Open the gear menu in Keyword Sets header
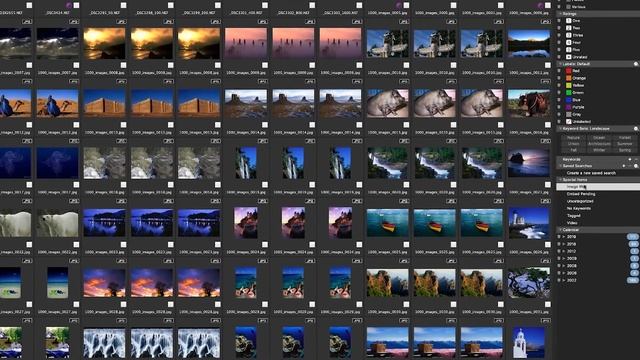 coord(636,129)
